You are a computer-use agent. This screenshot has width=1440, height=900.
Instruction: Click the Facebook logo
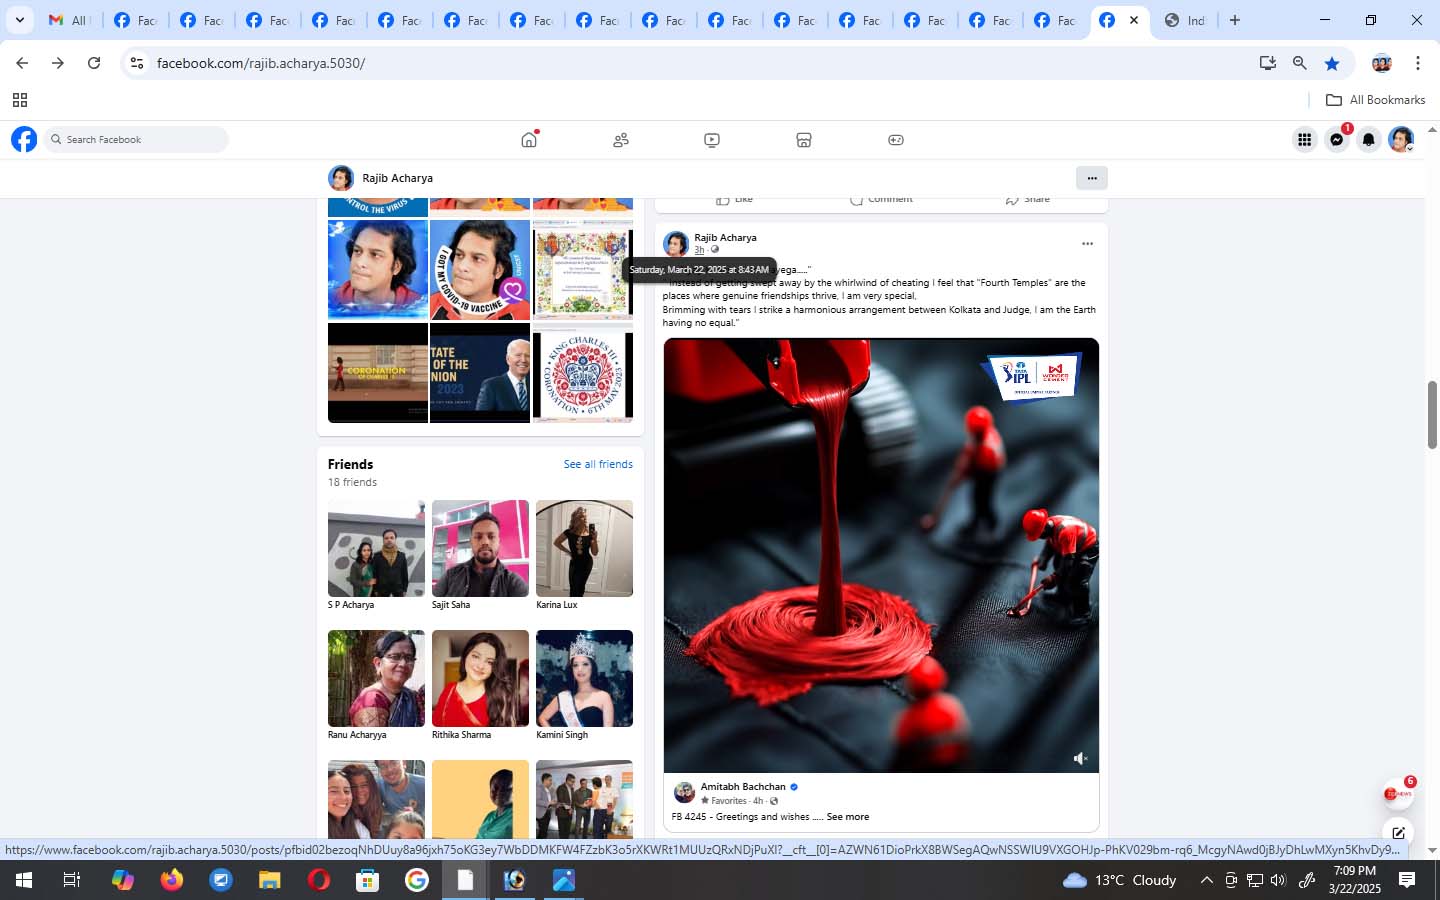[24, 140]
